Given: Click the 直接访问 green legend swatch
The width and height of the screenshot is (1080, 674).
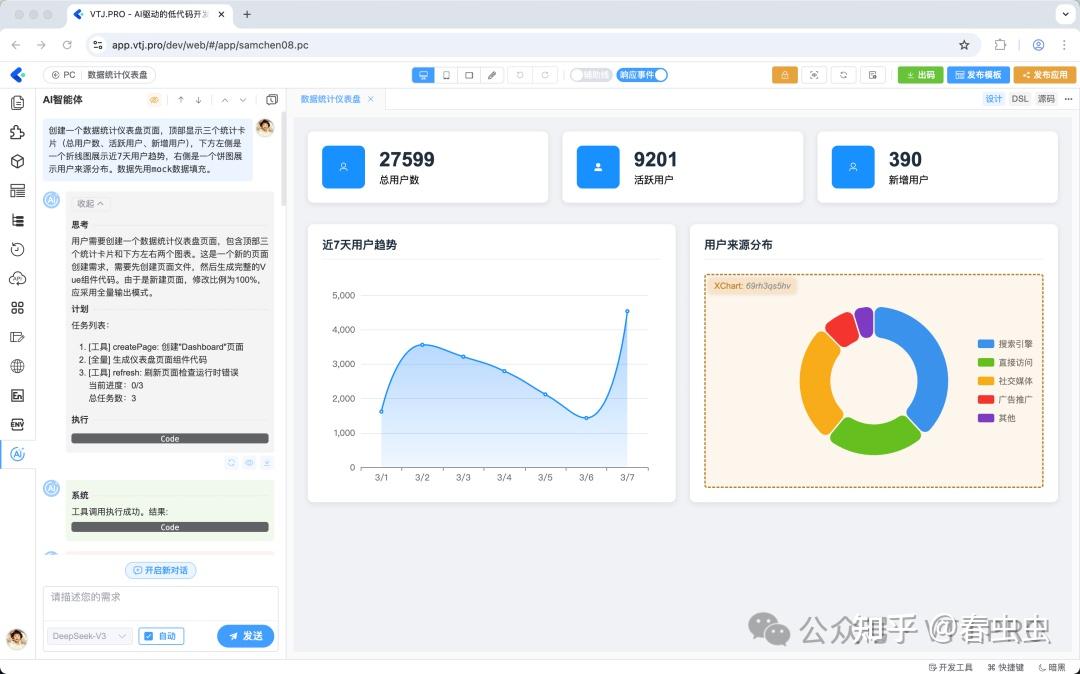Looking at the screenshot, I should (986, 362).
